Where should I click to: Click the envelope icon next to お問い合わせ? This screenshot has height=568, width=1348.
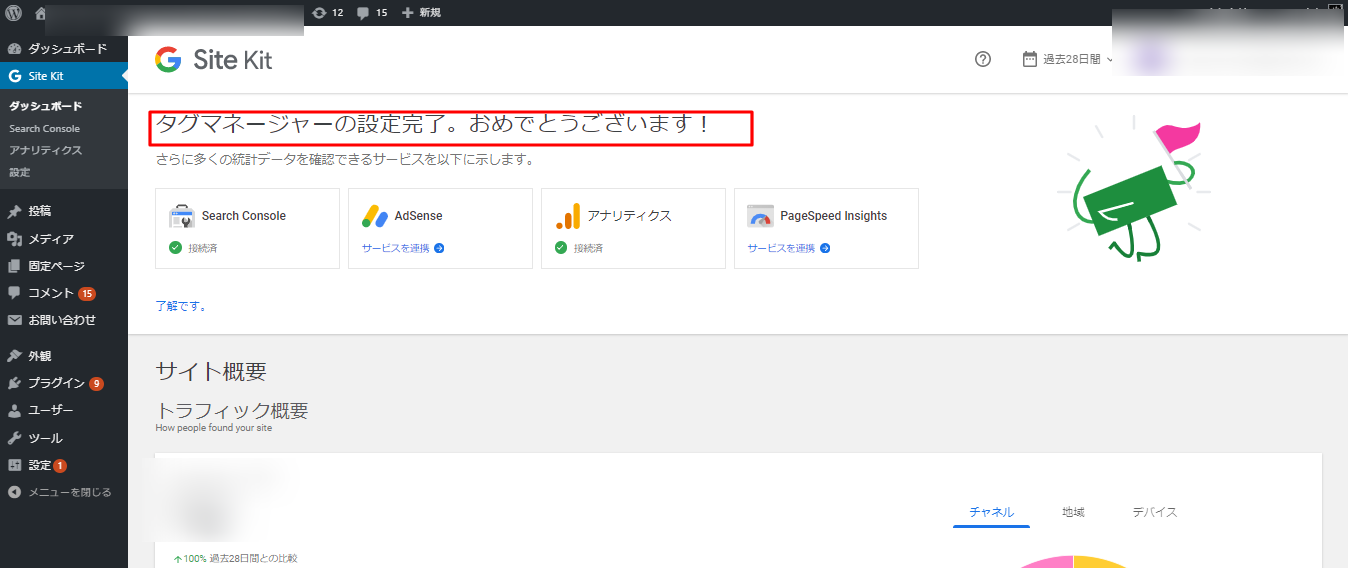point(14,320)
